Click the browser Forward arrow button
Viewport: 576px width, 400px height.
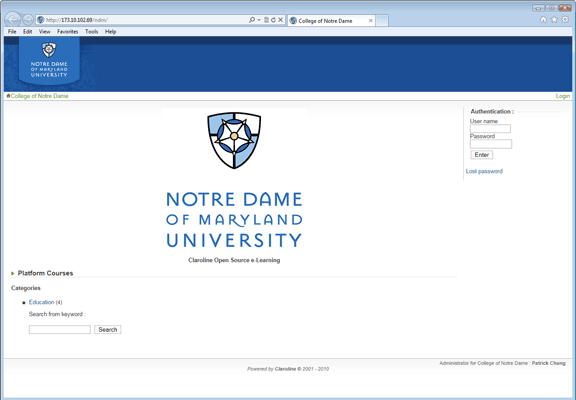(x=28, y=19)
